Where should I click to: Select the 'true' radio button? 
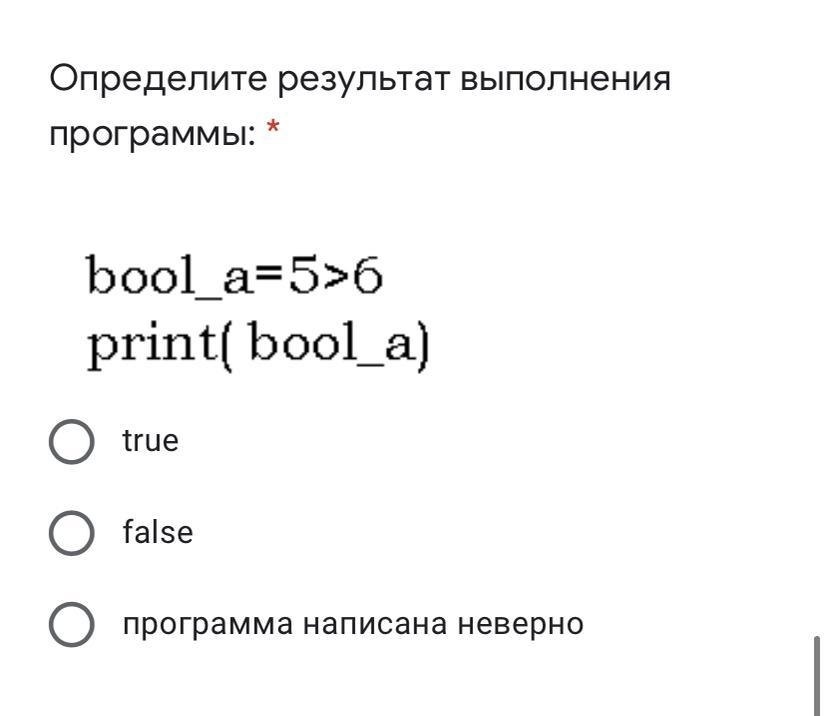pyautogui.click(x=72, y=441)
